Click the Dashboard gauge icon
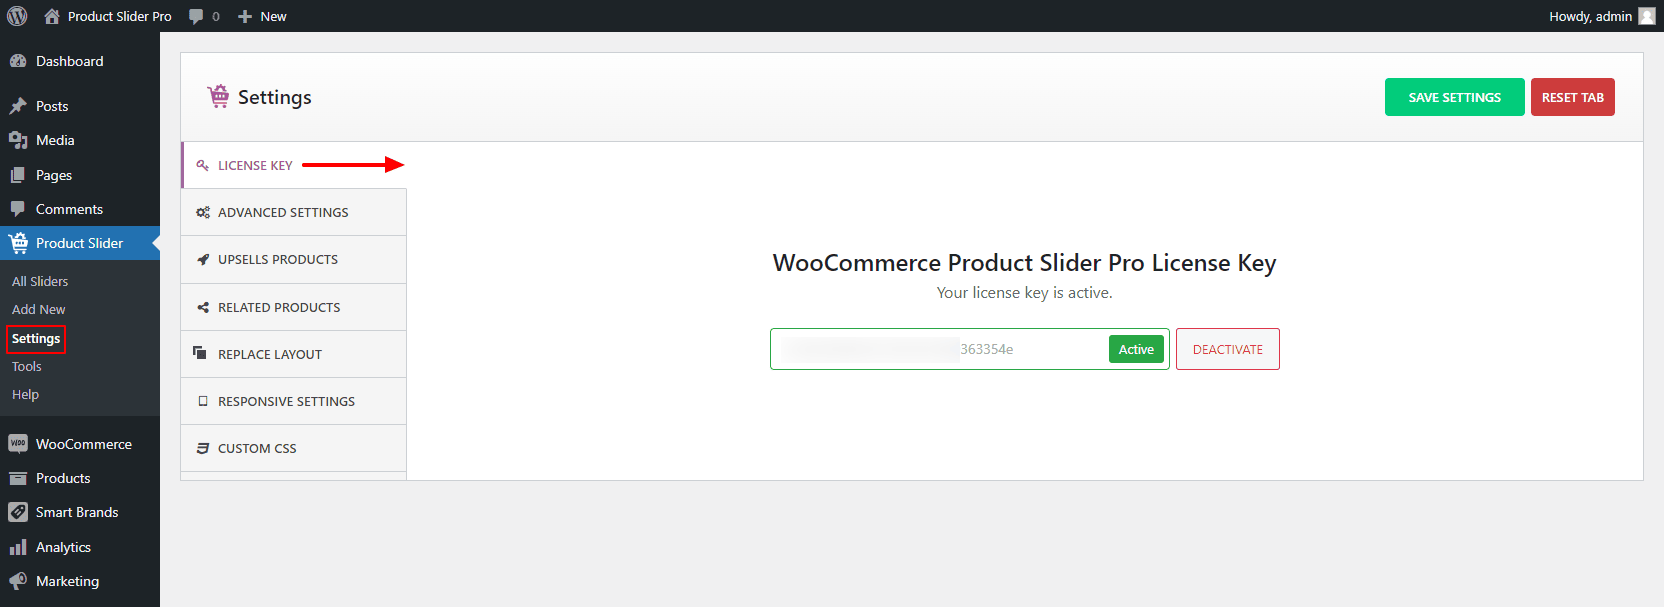 click(x=18, y=61)
